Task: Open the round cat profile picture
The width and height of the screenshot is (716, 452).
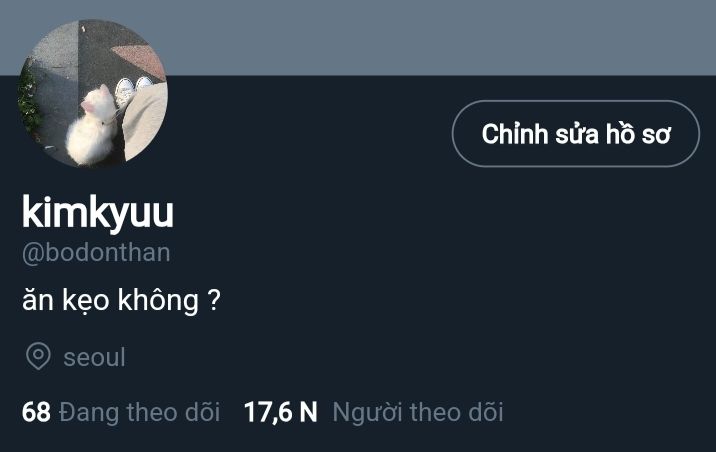Action: (x=93, y=93)
